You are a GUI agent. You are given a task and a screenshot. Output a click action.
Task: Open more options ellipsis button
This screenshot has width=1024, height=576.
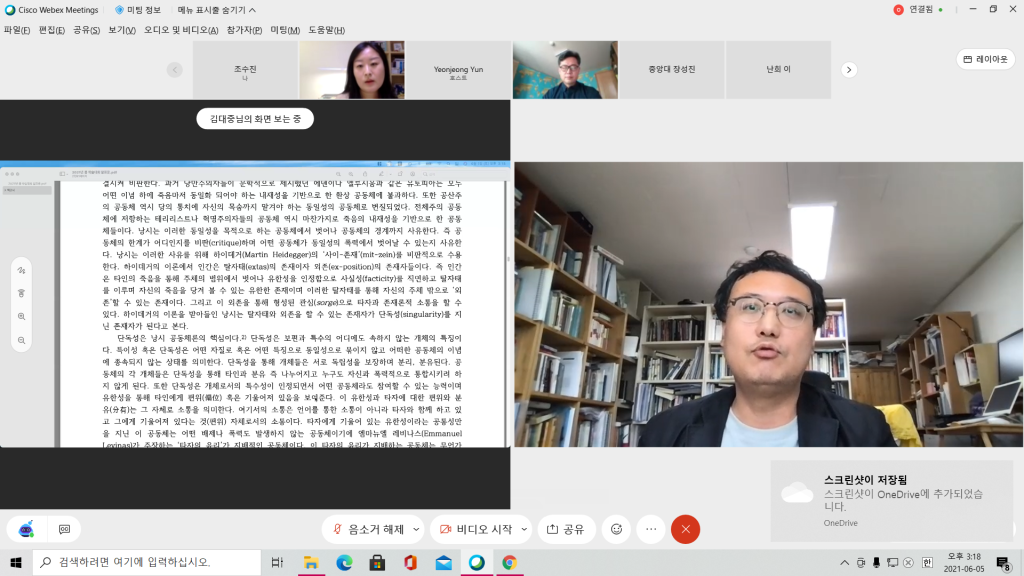pos(651,530)
